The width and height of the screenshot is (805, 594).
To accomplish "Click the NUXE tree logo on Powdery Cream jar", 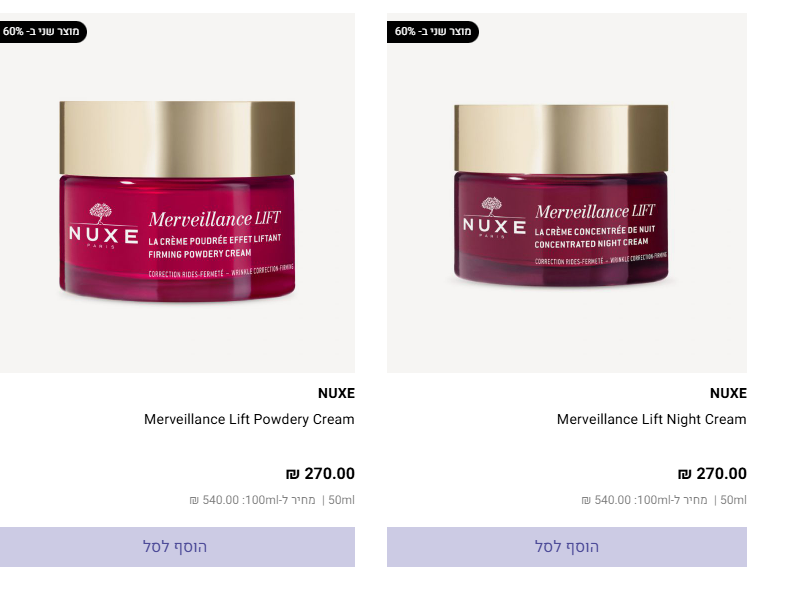I will pyautogui.click(x=101, y=213).
